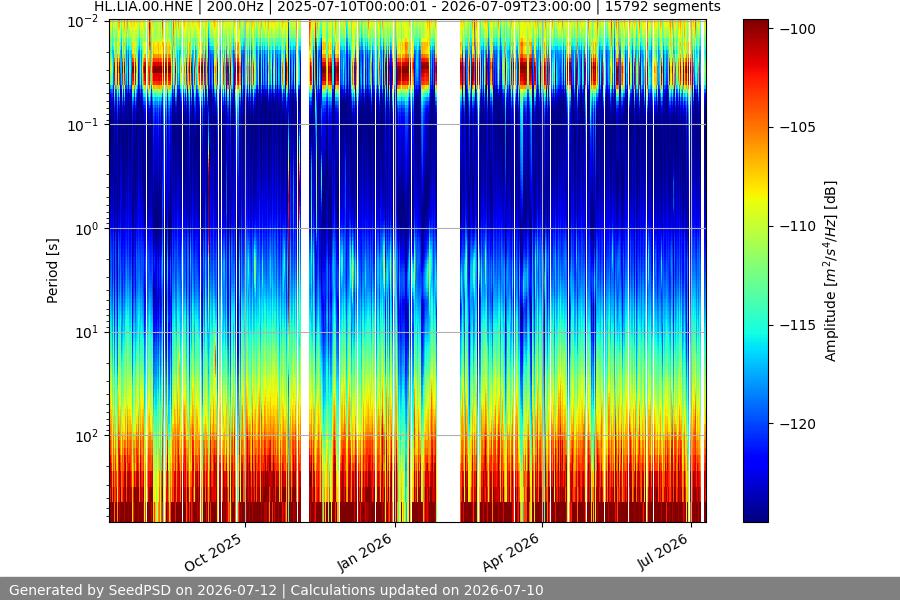Click the colorbar label '−115'

(x=798, y=325)
